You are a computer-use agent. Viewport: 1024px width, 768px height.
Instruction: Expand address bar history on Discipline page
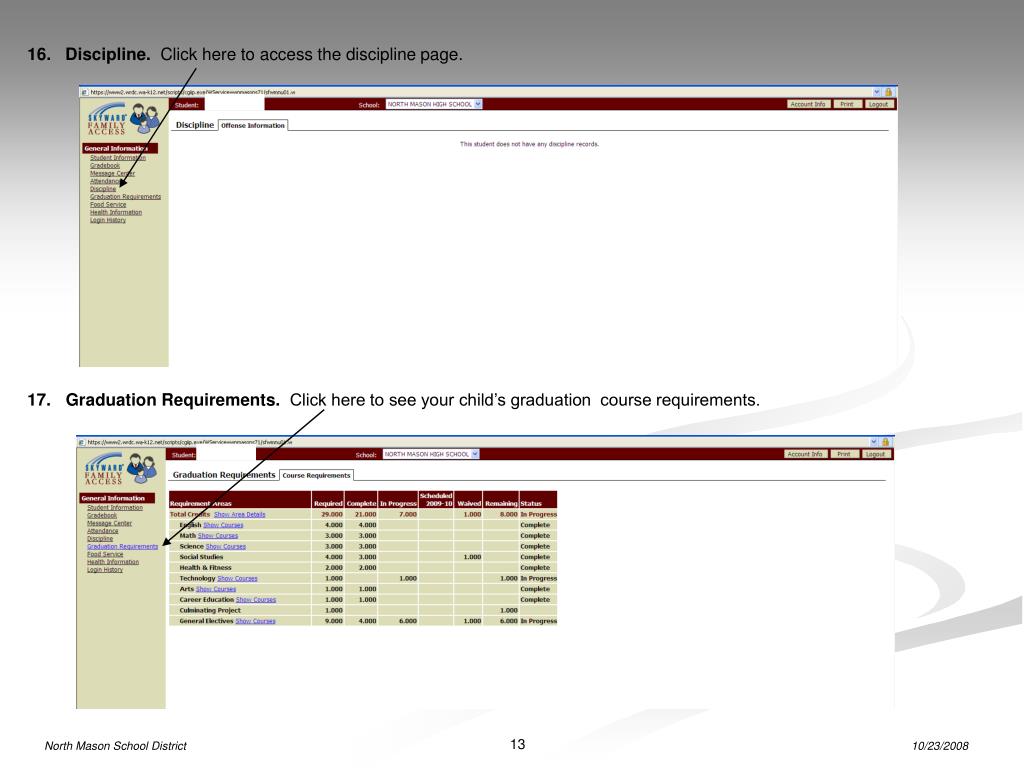[x=876, y=92]
